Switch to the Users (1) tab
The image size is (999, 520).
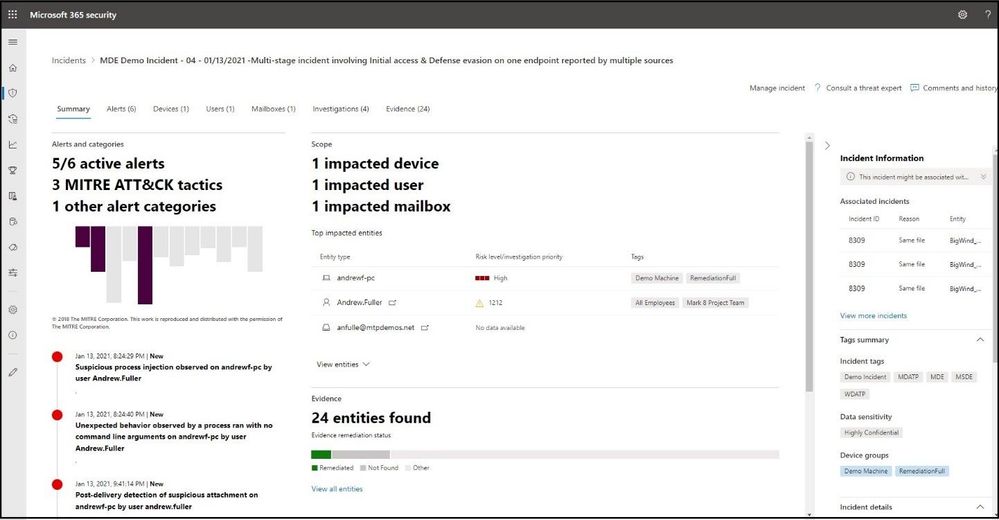[220, 109]
